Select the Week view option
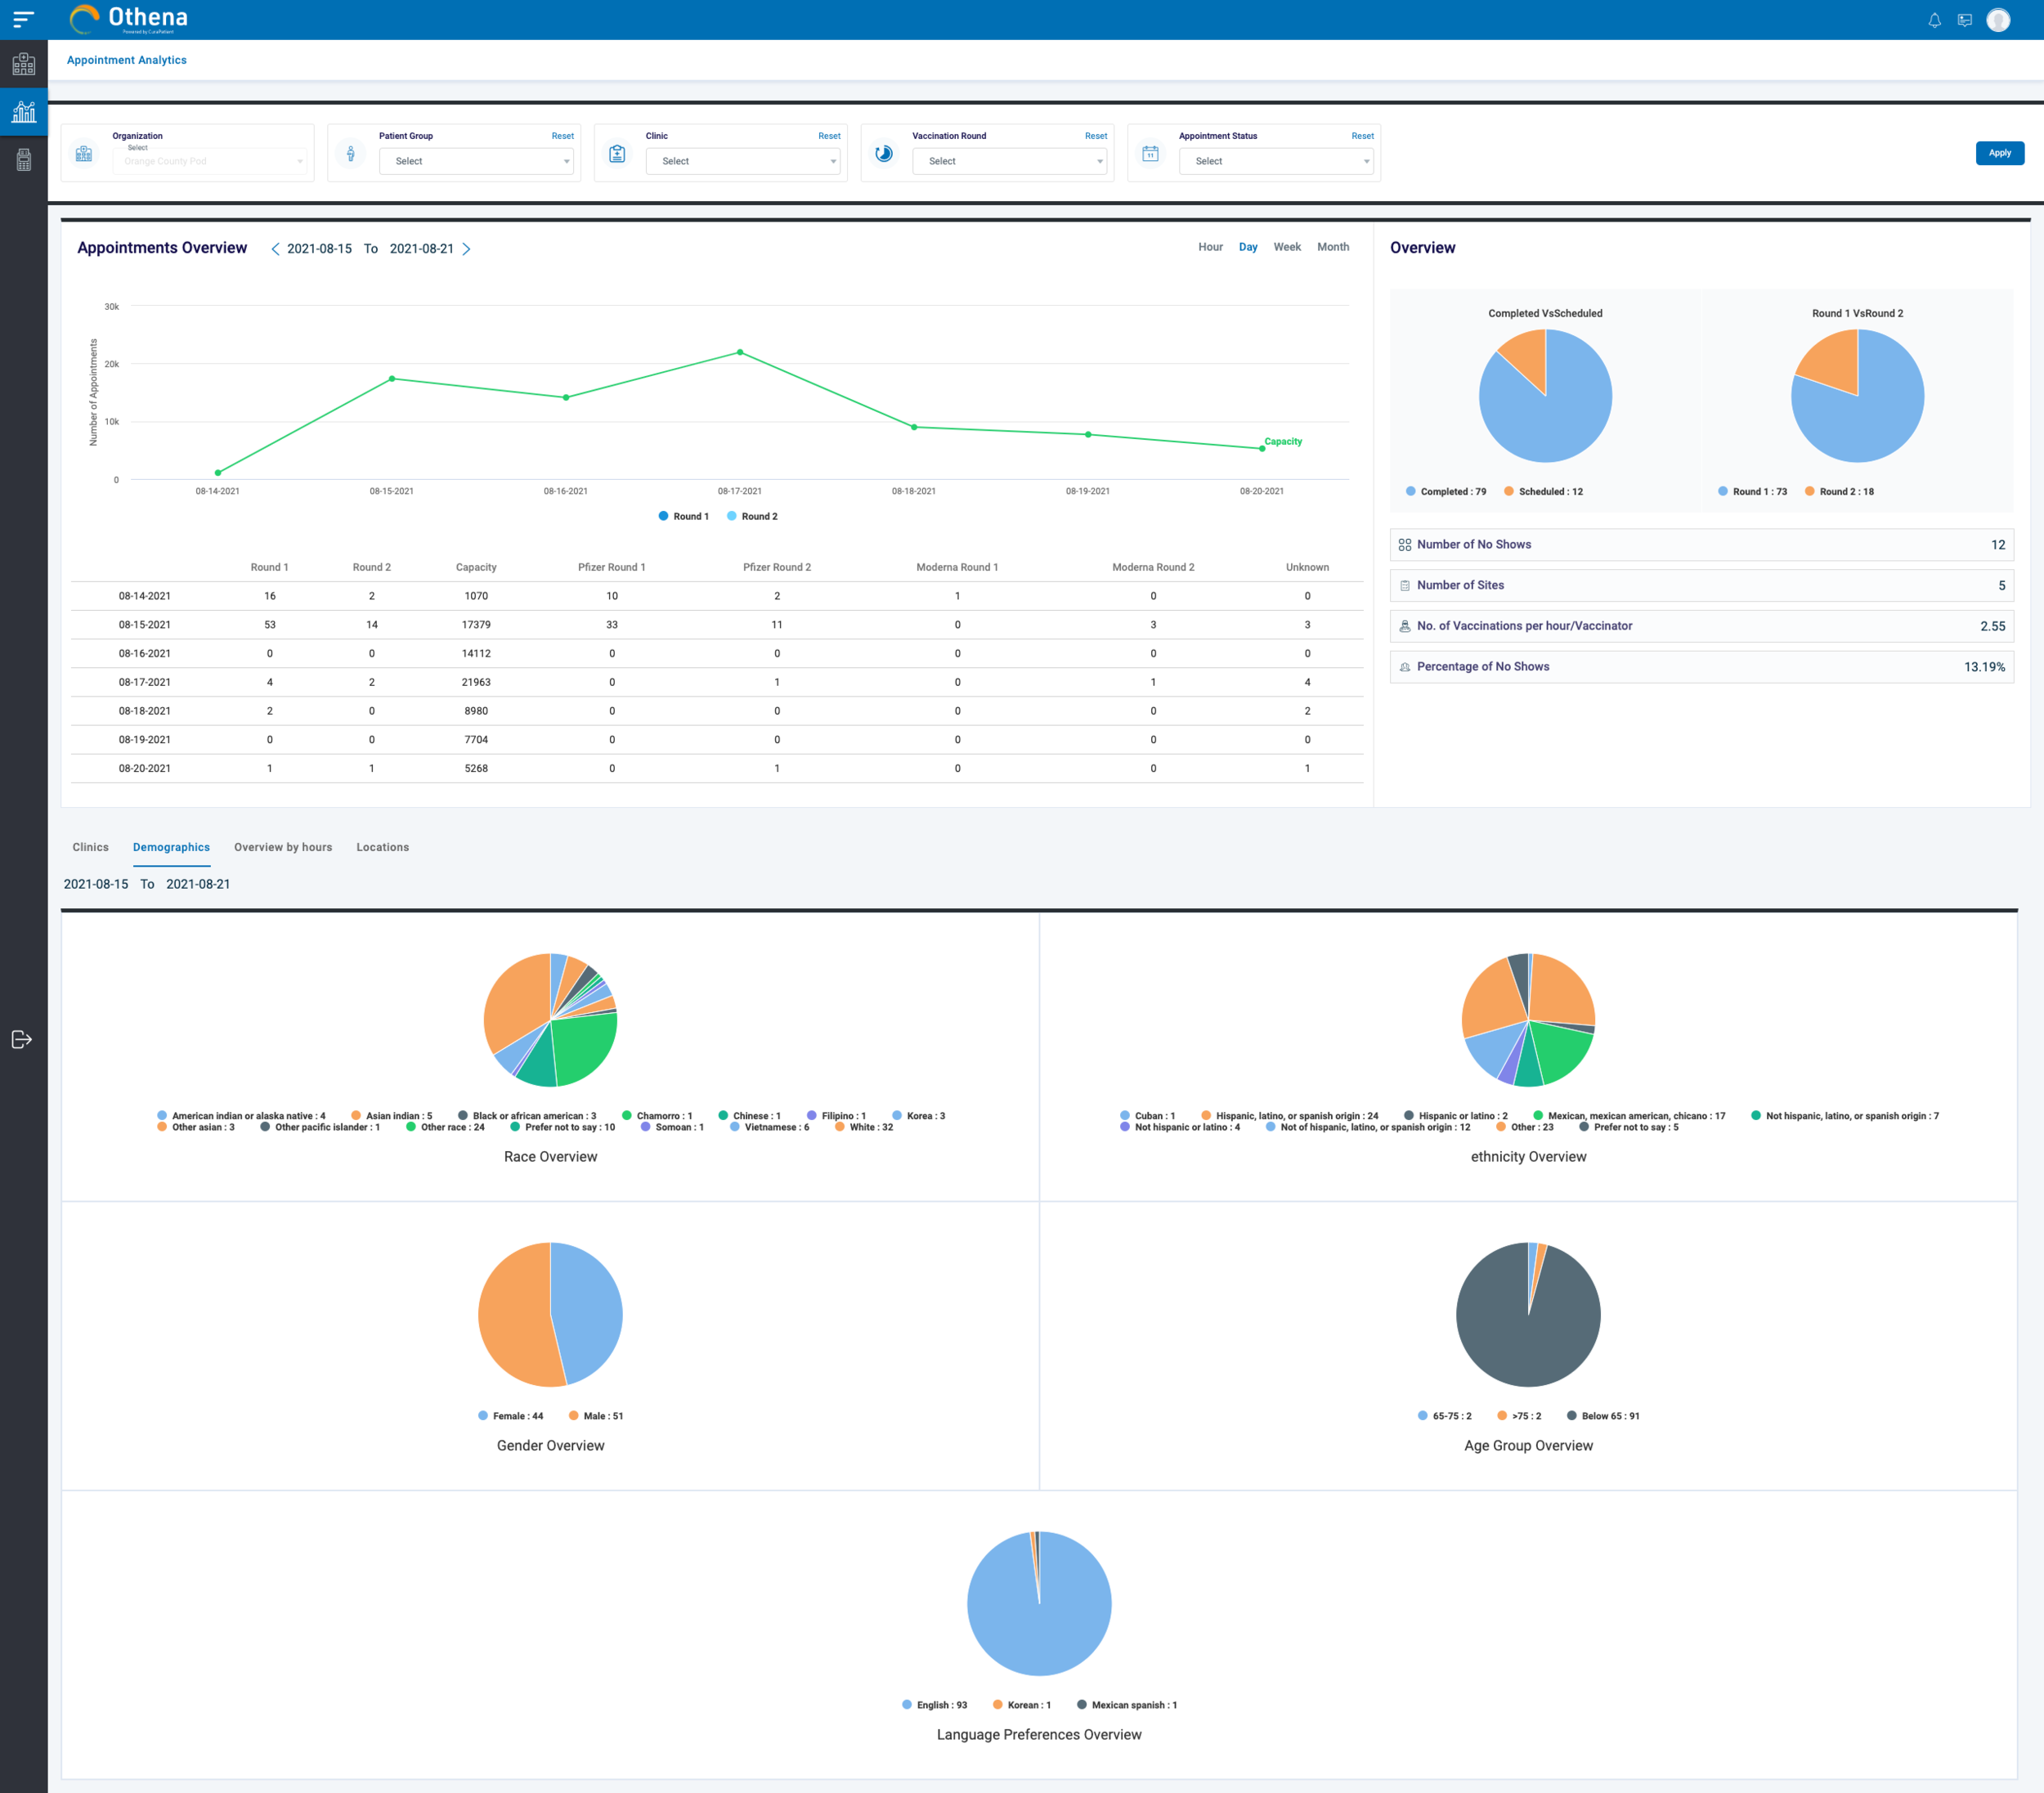2044x1793 pixels. point(1286,247)
